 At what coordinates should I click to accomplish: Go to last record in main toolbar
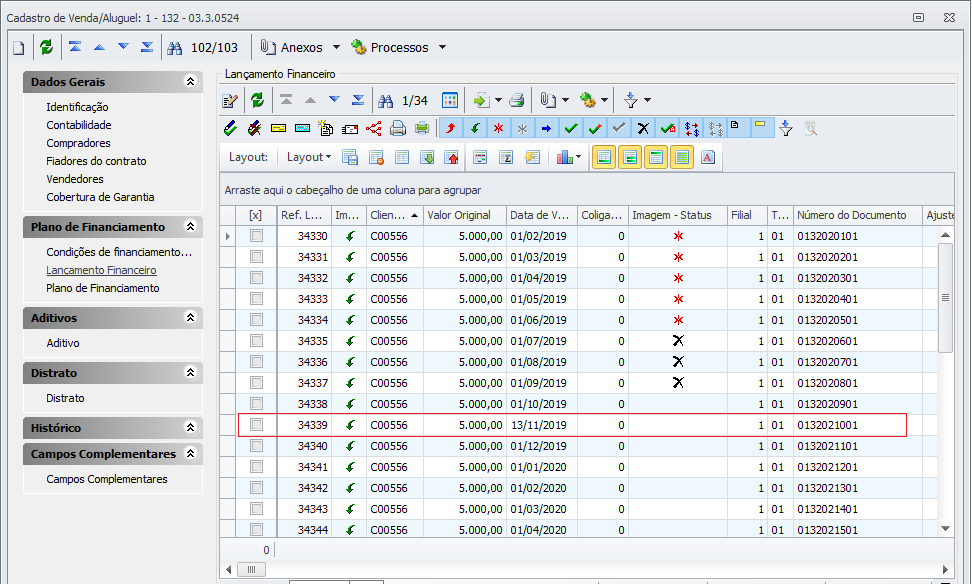147,47
